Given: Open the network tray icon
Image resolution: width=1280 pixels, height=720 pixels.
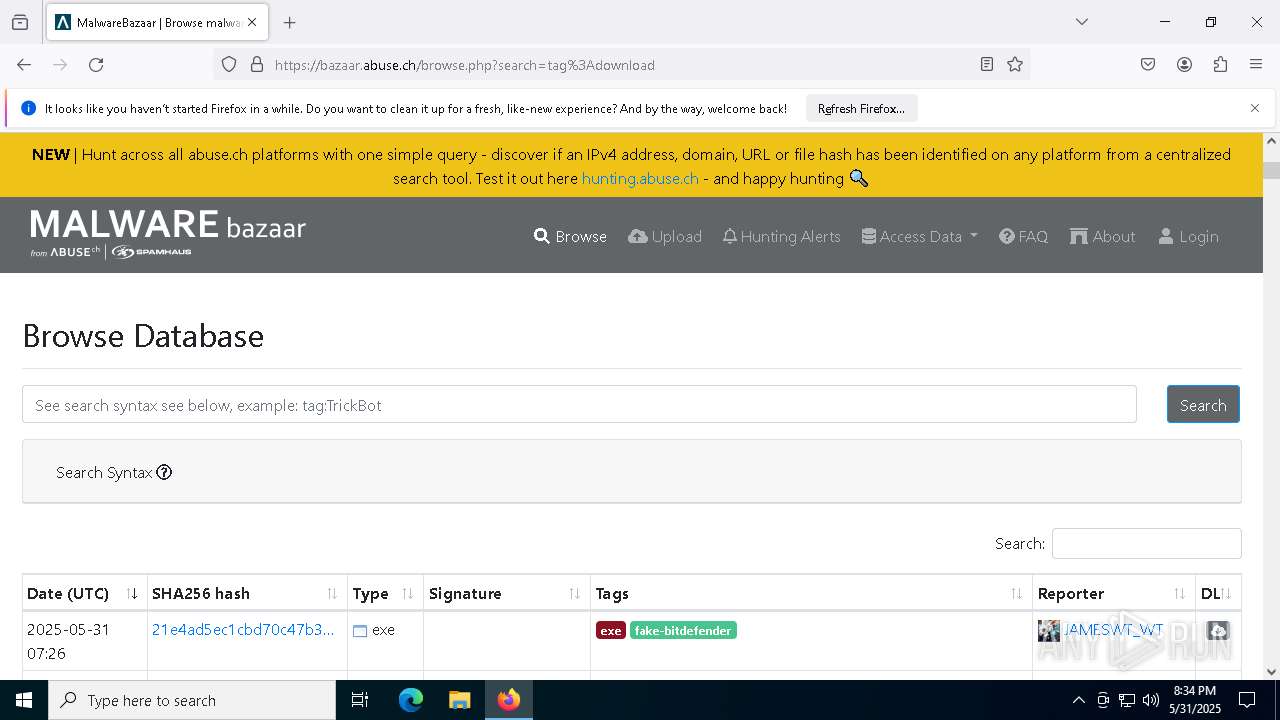Looking at the screenshot, I should pos(1127,700).
